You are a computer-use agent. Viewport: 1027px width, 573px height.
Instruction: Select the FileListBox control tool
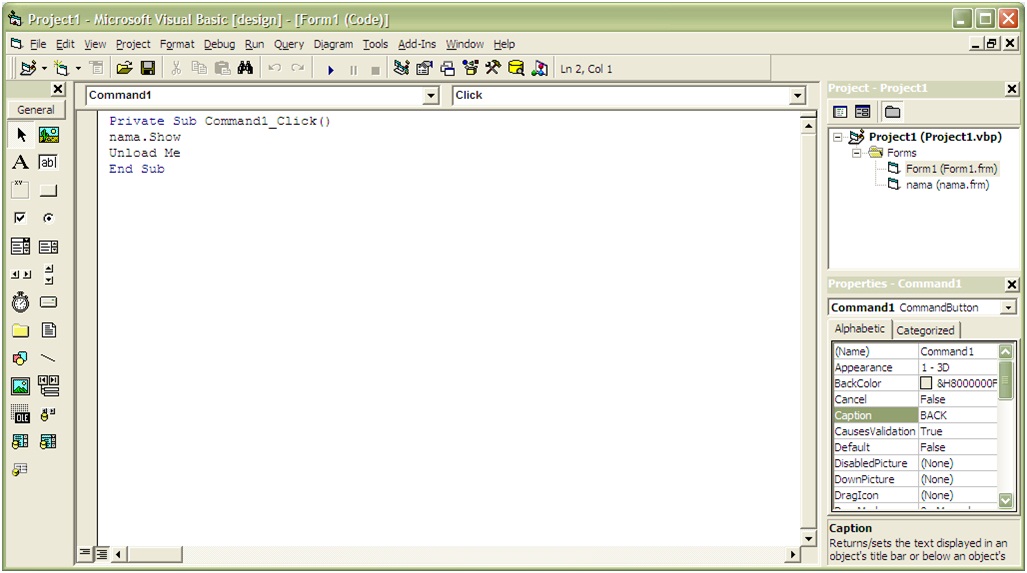tap(48, 330)
